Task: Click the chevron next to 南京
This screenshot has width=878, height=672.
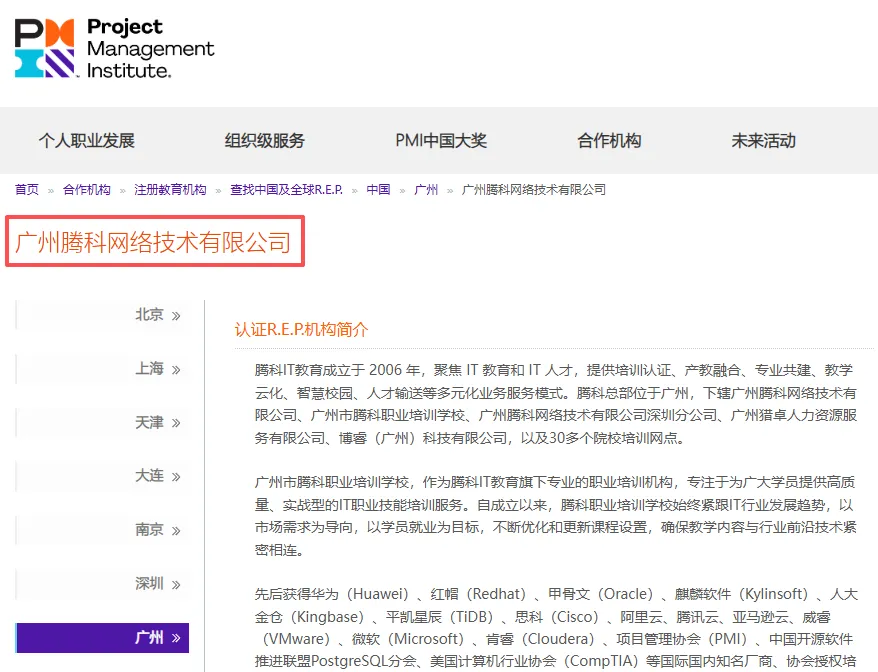Action: coord(176,531)
